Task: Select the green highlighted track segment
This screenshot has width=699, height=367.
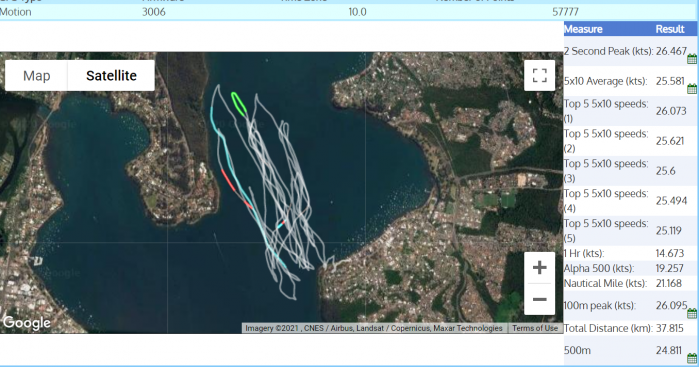Action: 239,104
